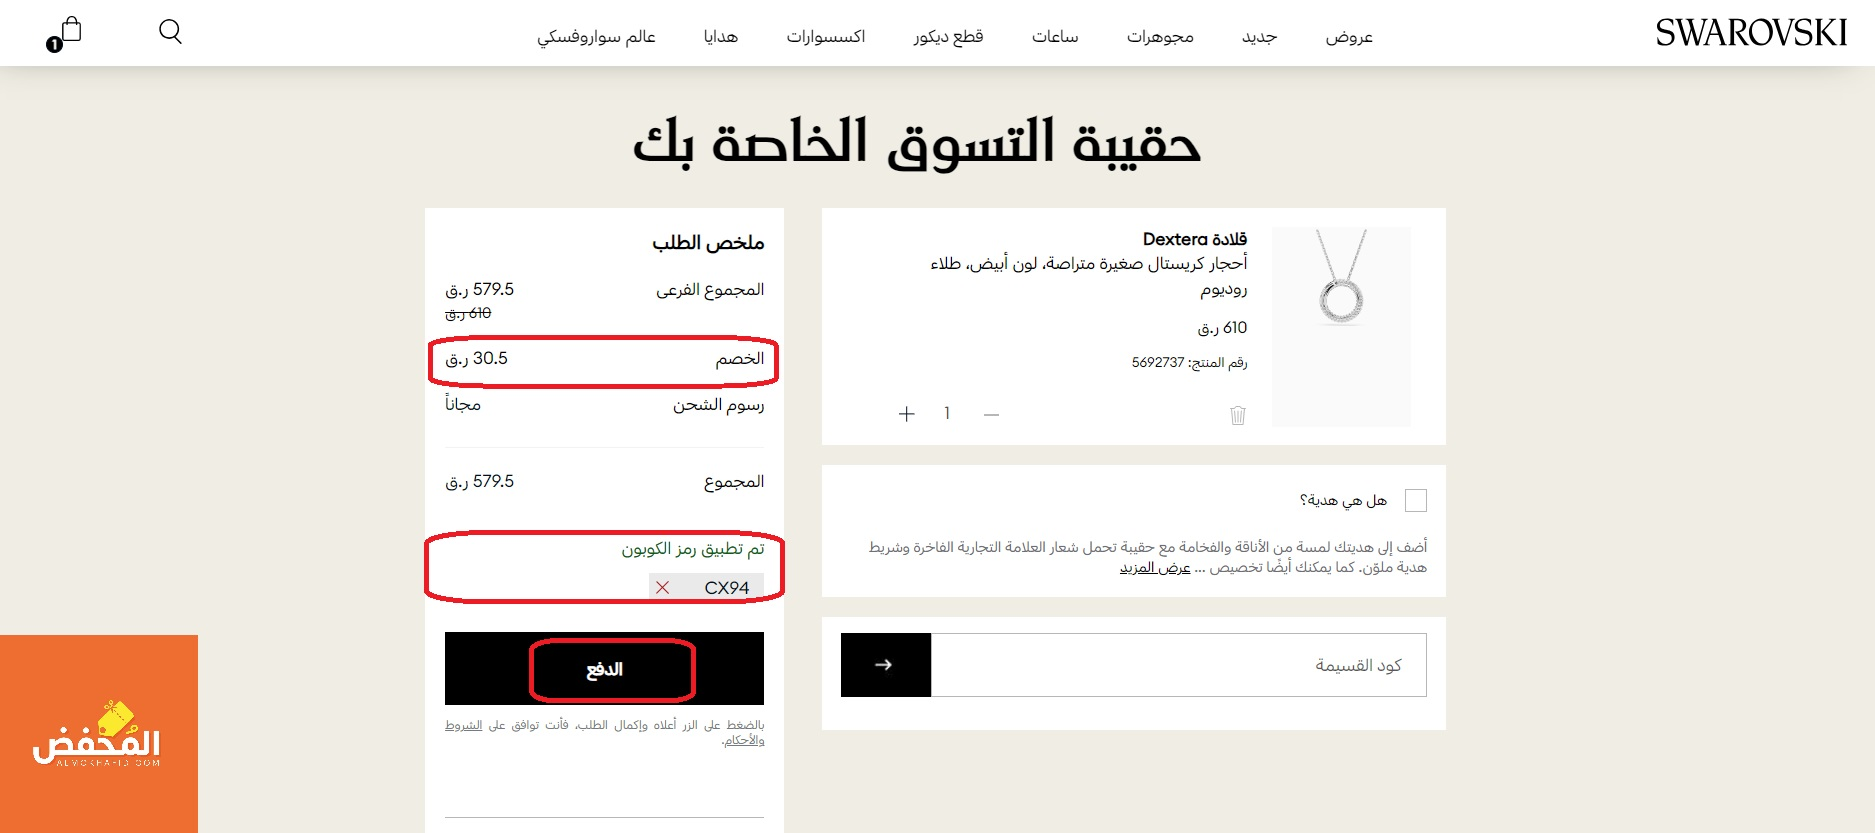Click the Swarovski logo

[x=1750, y=34]
